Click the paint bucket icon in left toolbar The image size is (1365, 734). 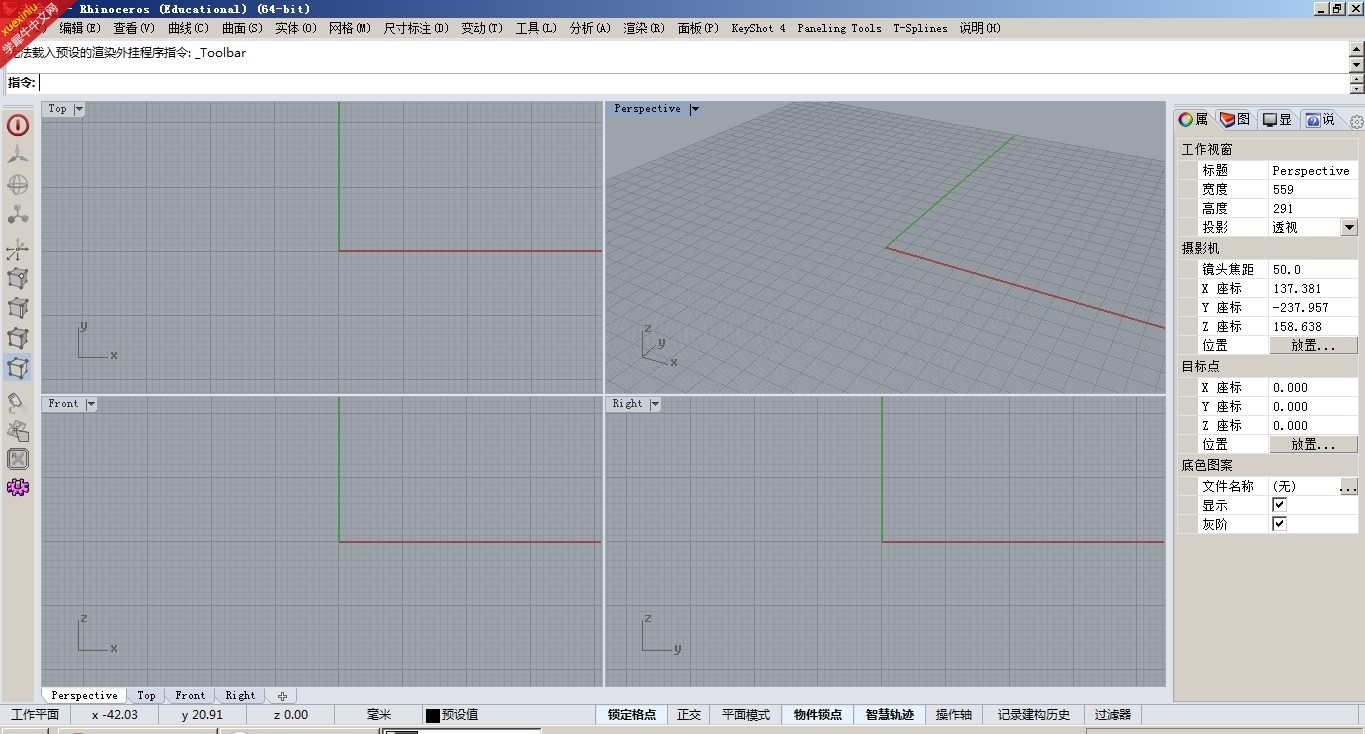pyautogui.click(x=18, y=402)
